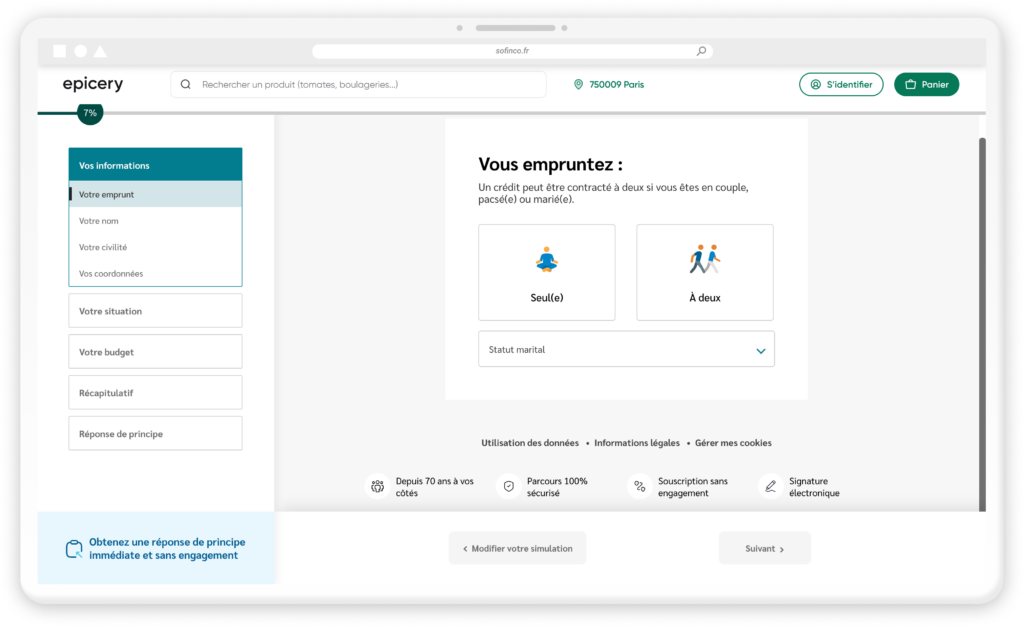1024x627 pixels.
Task: Click the people icon beside Depuis 70 ans
Action: [x=377, y=487]
